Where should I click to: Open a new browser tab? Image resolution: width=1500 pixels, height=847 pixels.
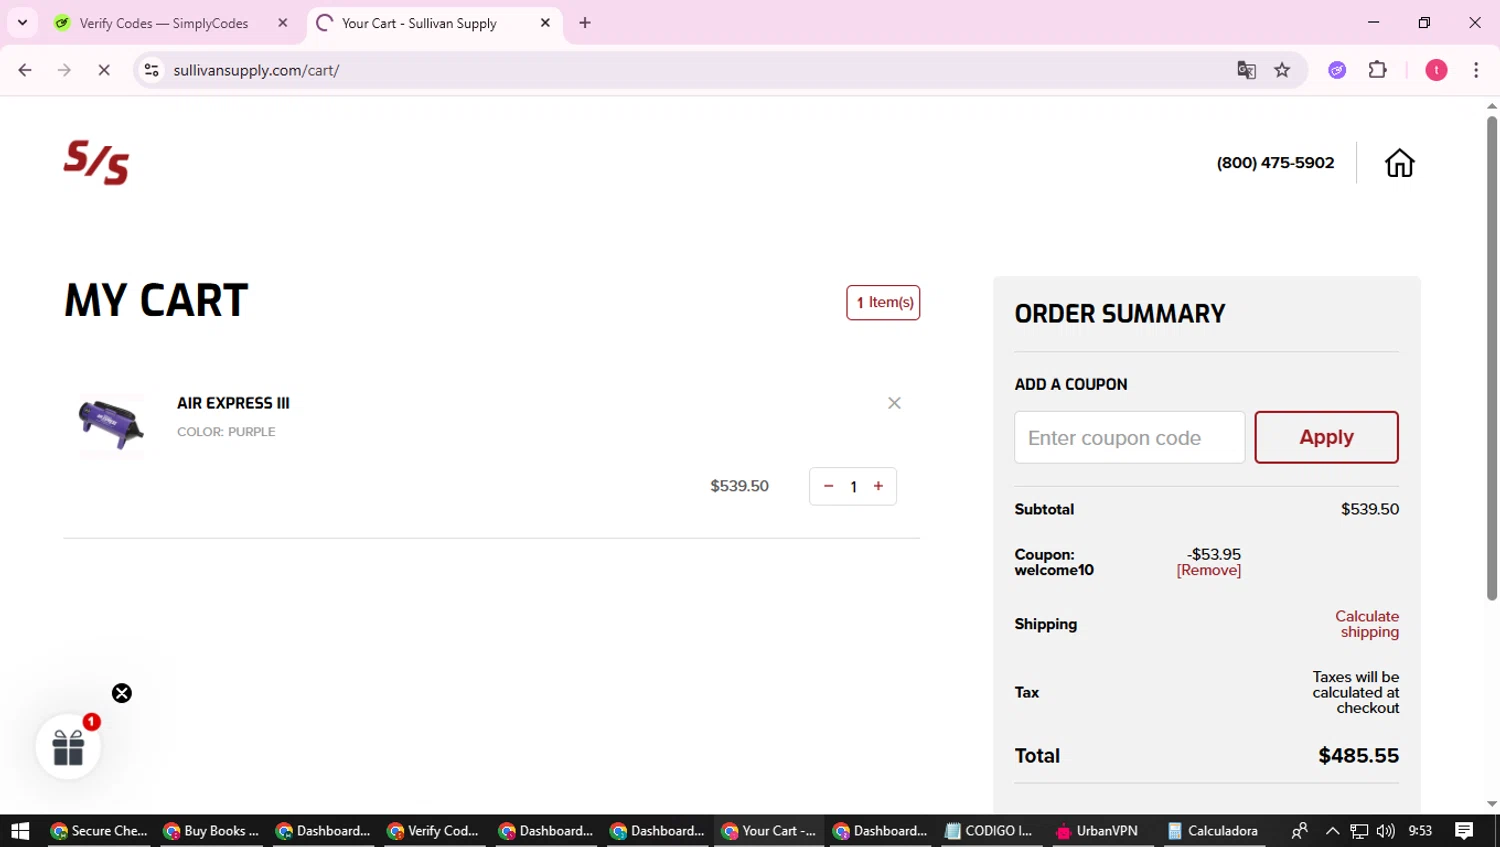(585, 23)
